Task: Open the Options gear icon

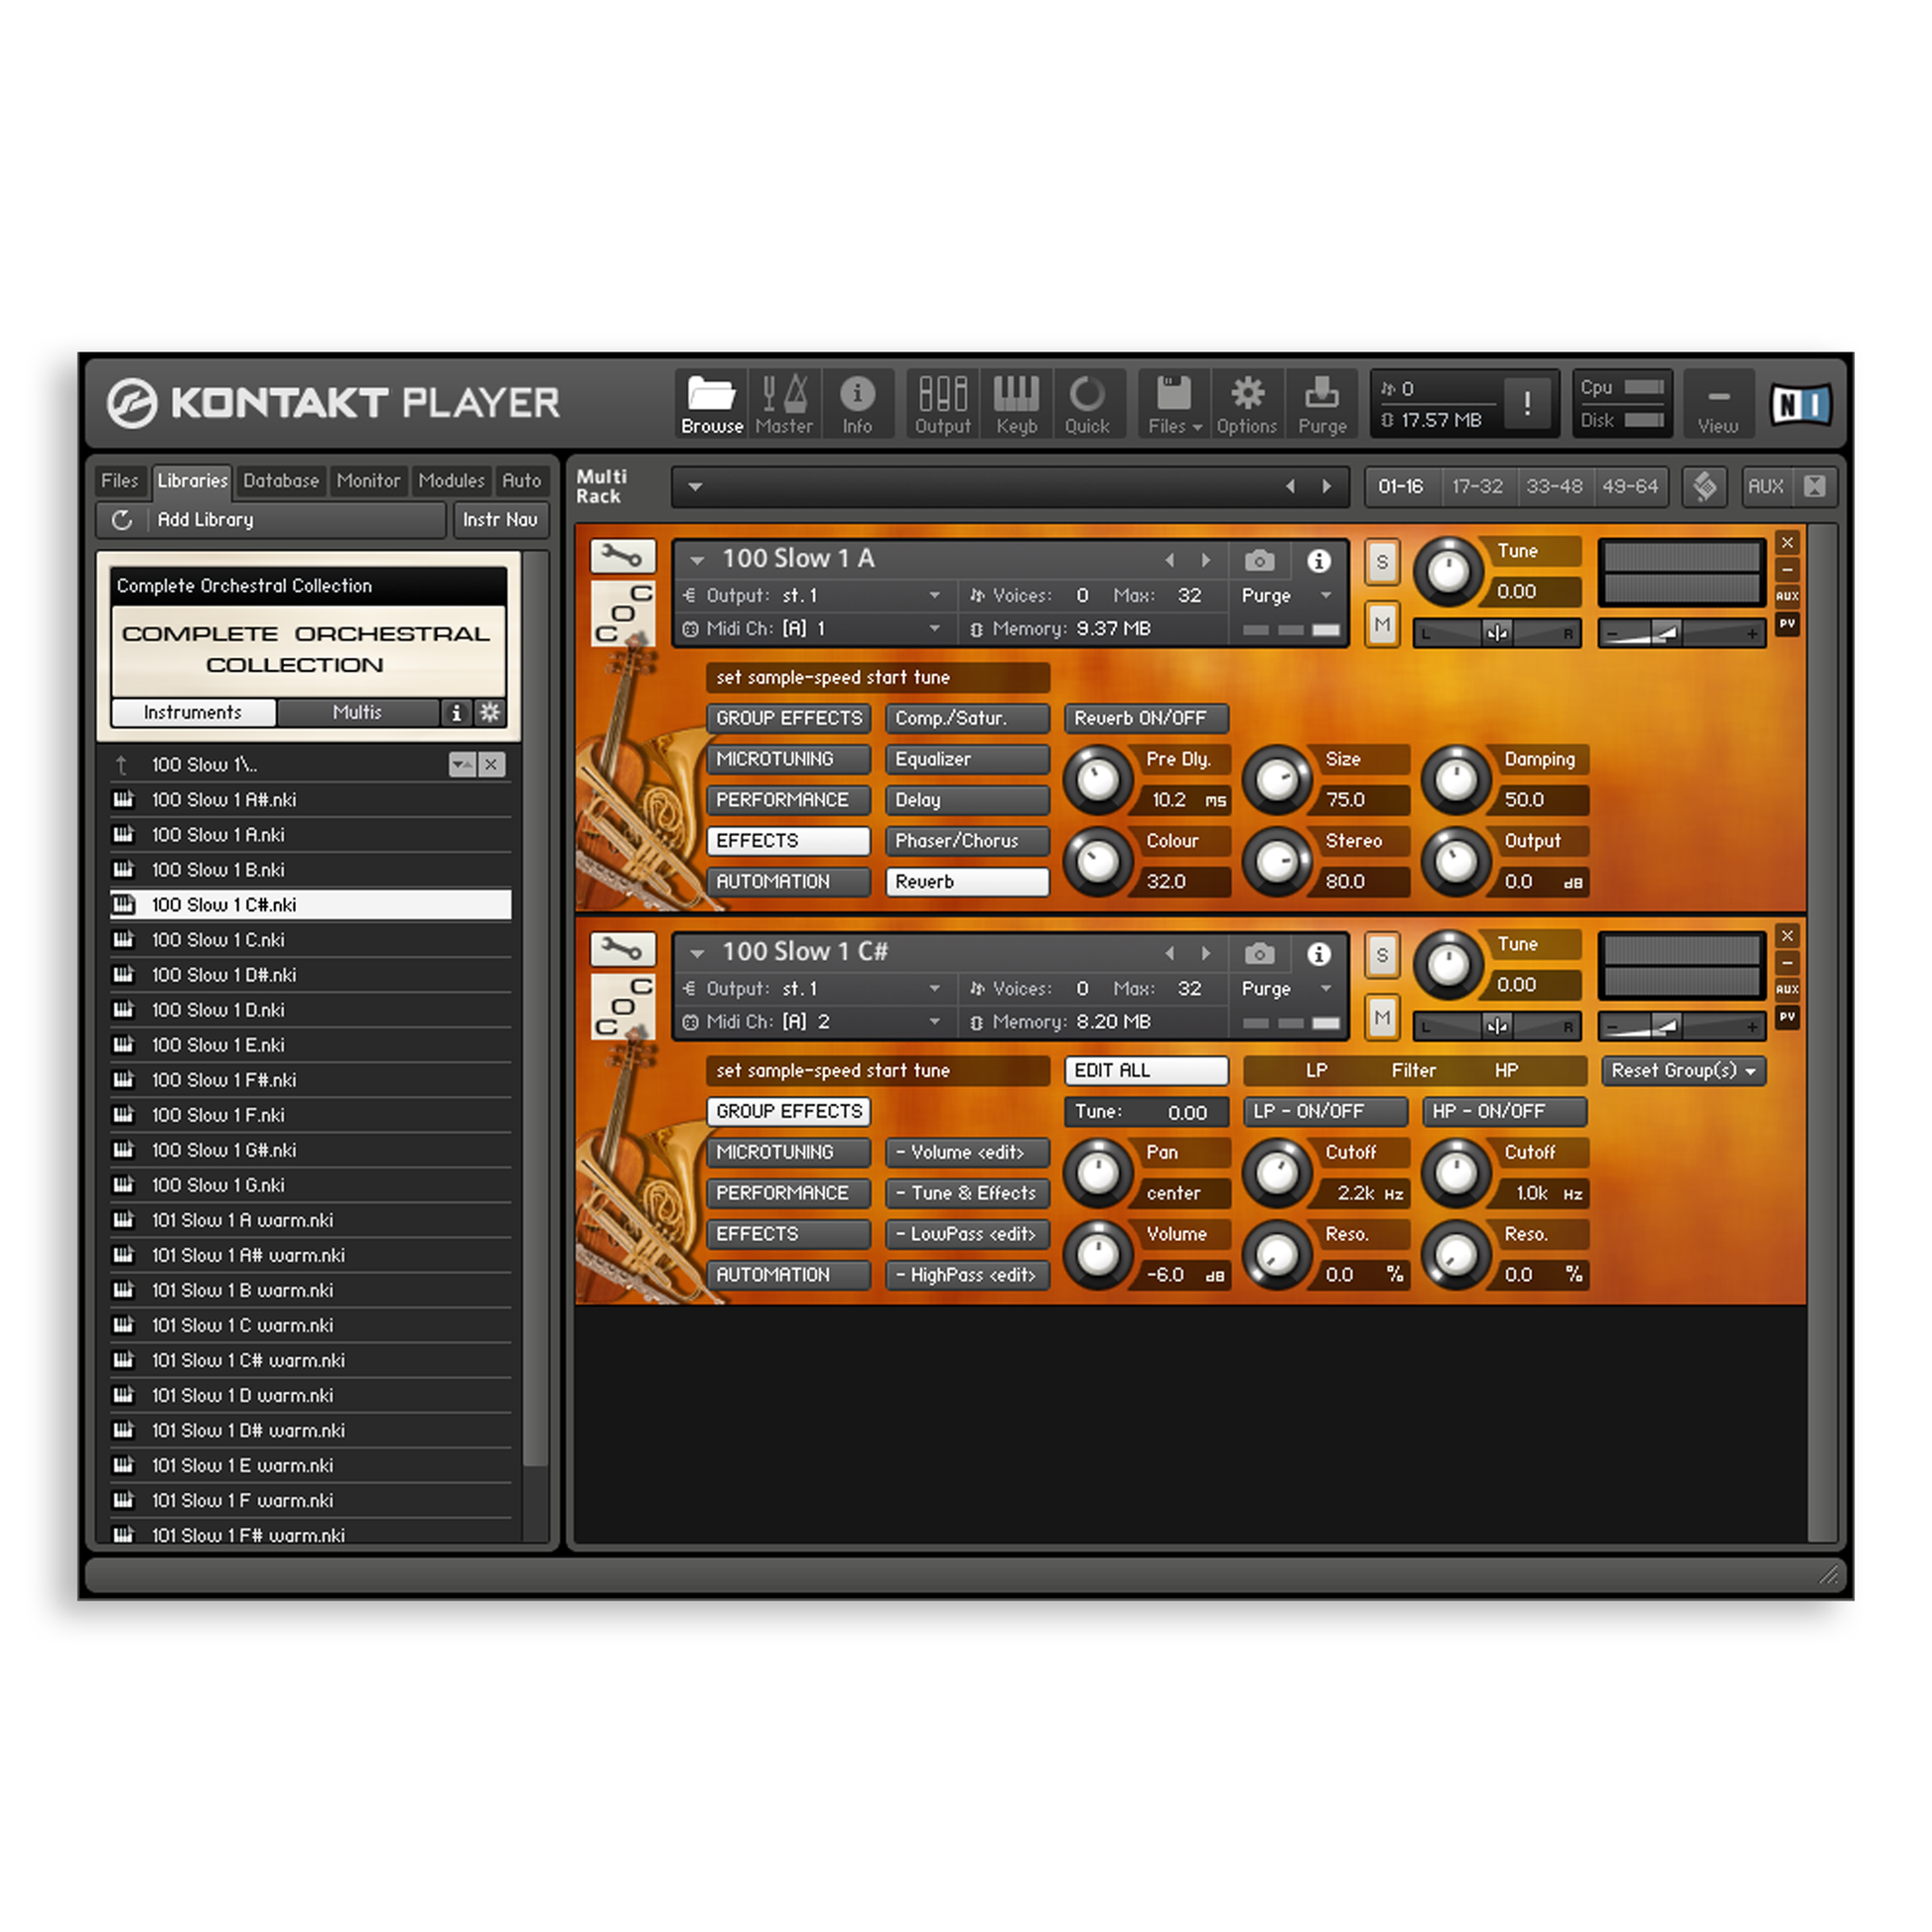Action: 1247,404
